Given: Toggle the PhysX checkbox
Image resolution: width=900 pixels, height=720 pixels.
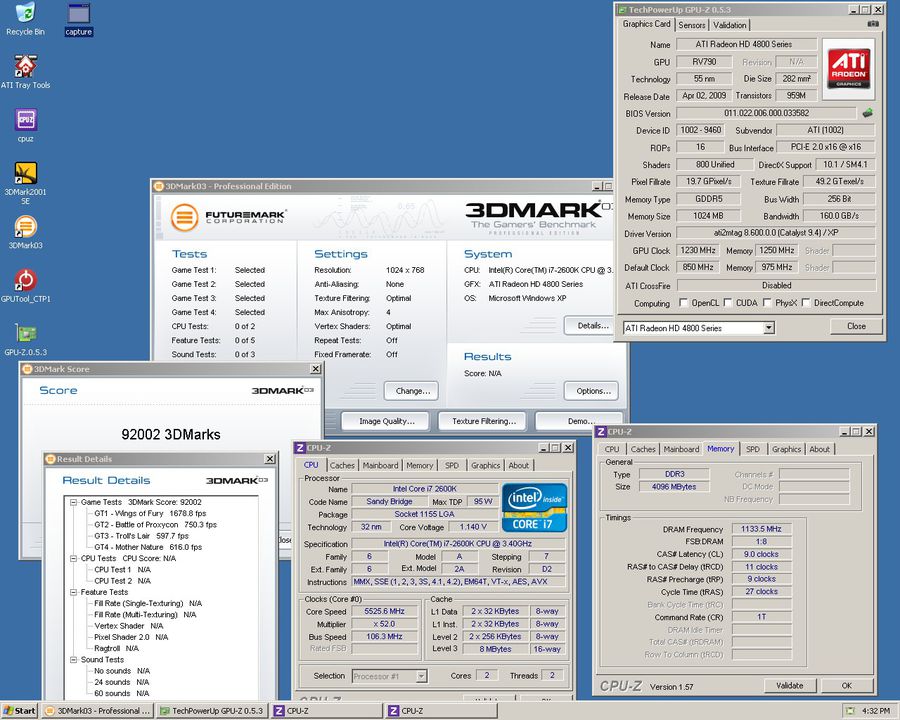Looking at the screenshot, I should (767, 303).
